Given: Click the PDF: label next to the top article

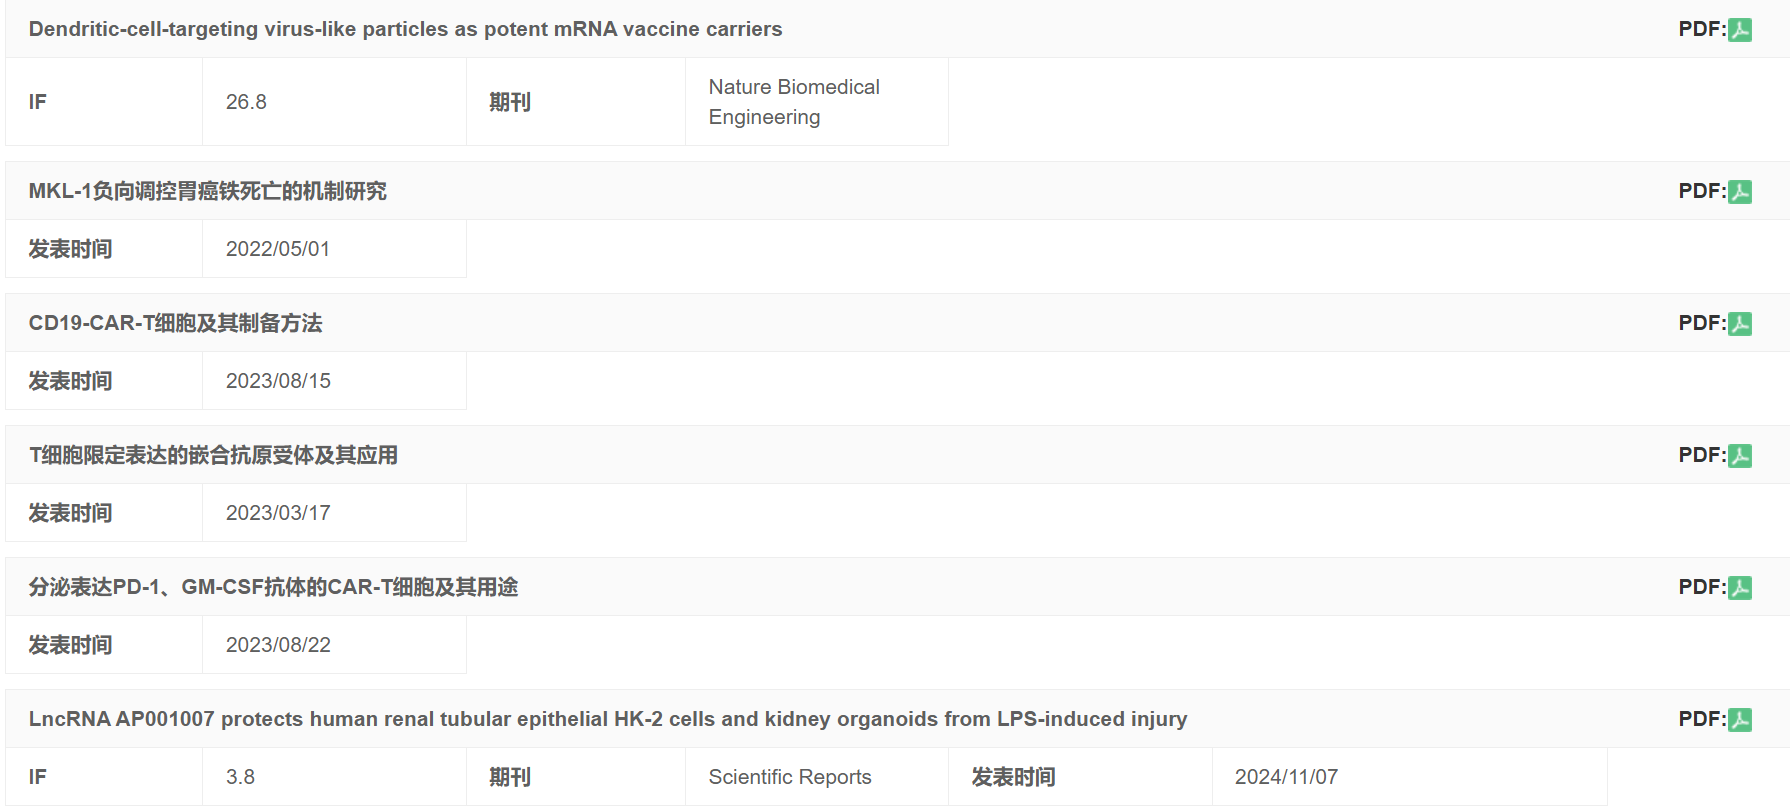Looking at the screenshot, I should click(1699, 29).
